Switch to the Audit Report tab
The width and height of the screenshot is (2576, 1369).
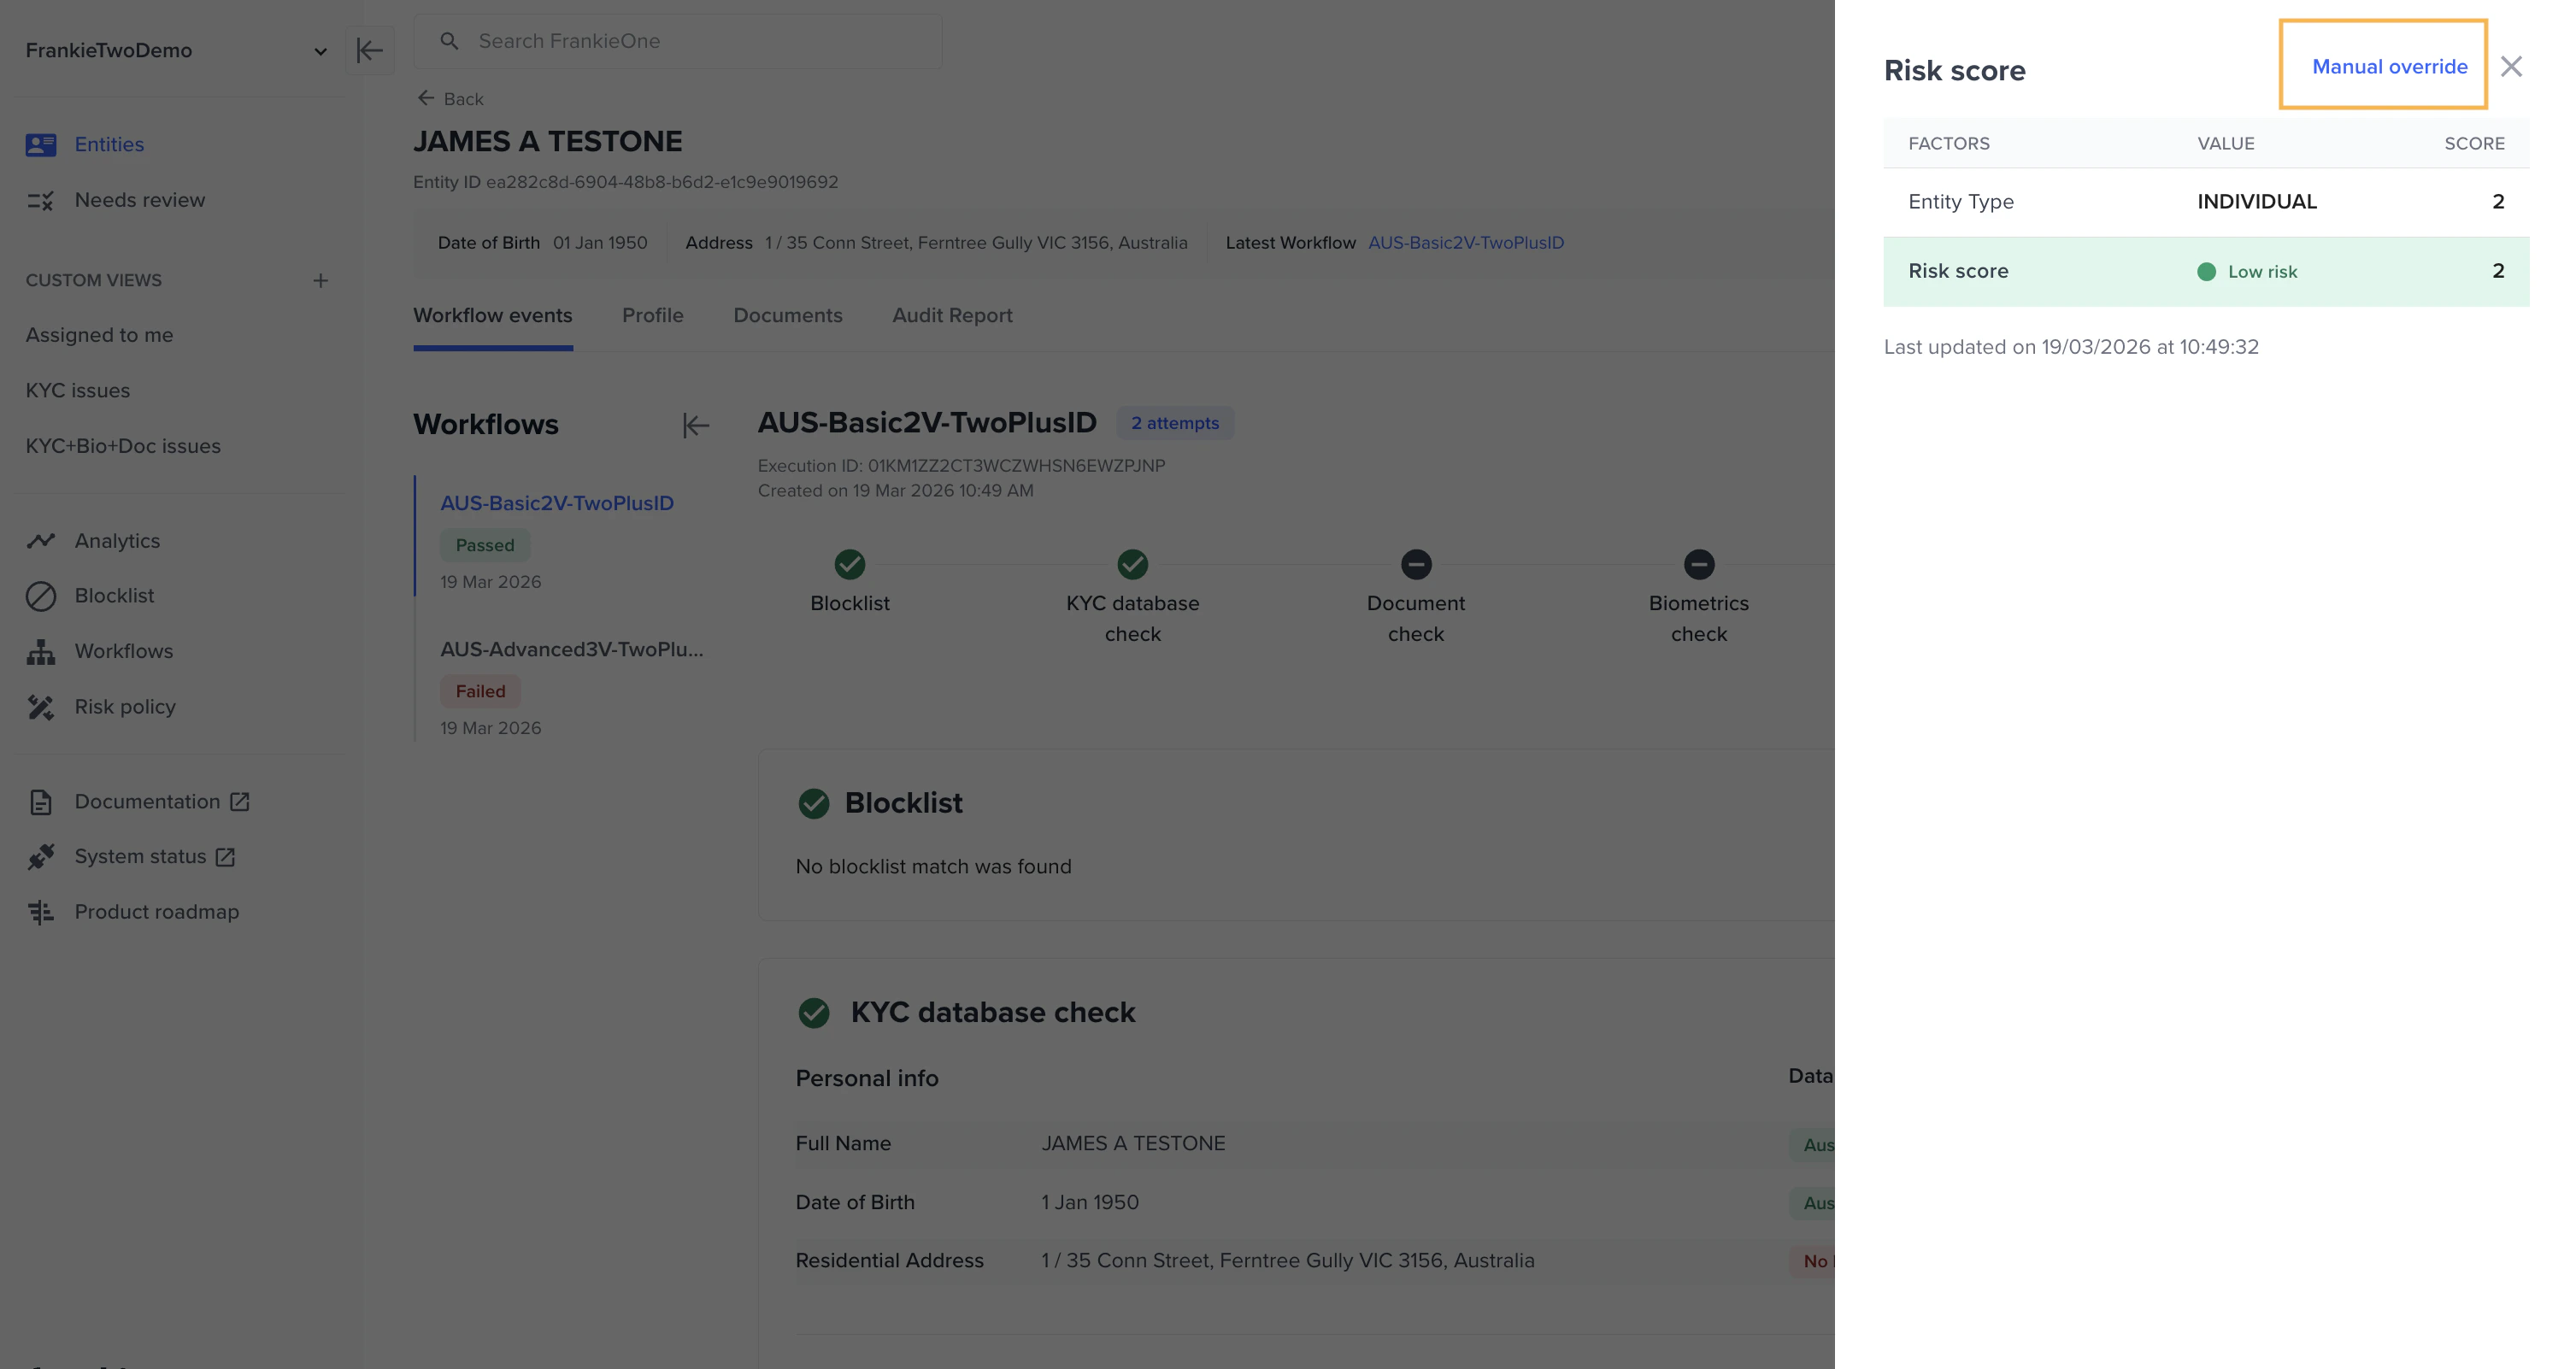(951, 316)
